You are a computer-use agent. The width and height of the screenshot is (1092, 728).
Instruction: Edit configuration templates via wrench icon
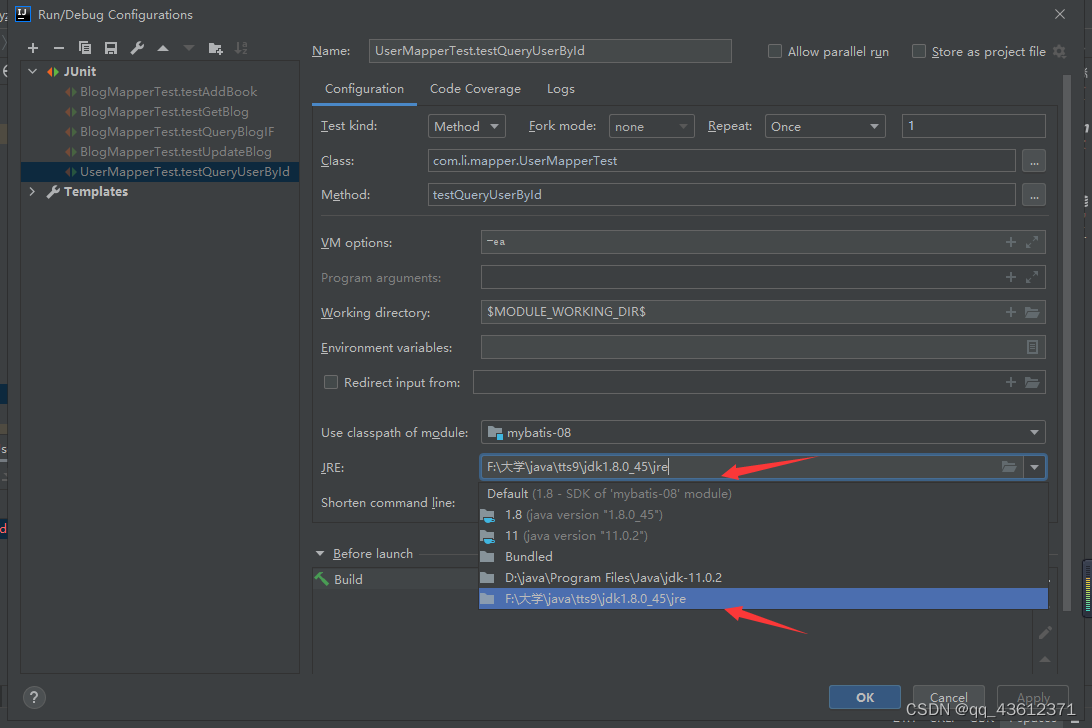(136, 47)
